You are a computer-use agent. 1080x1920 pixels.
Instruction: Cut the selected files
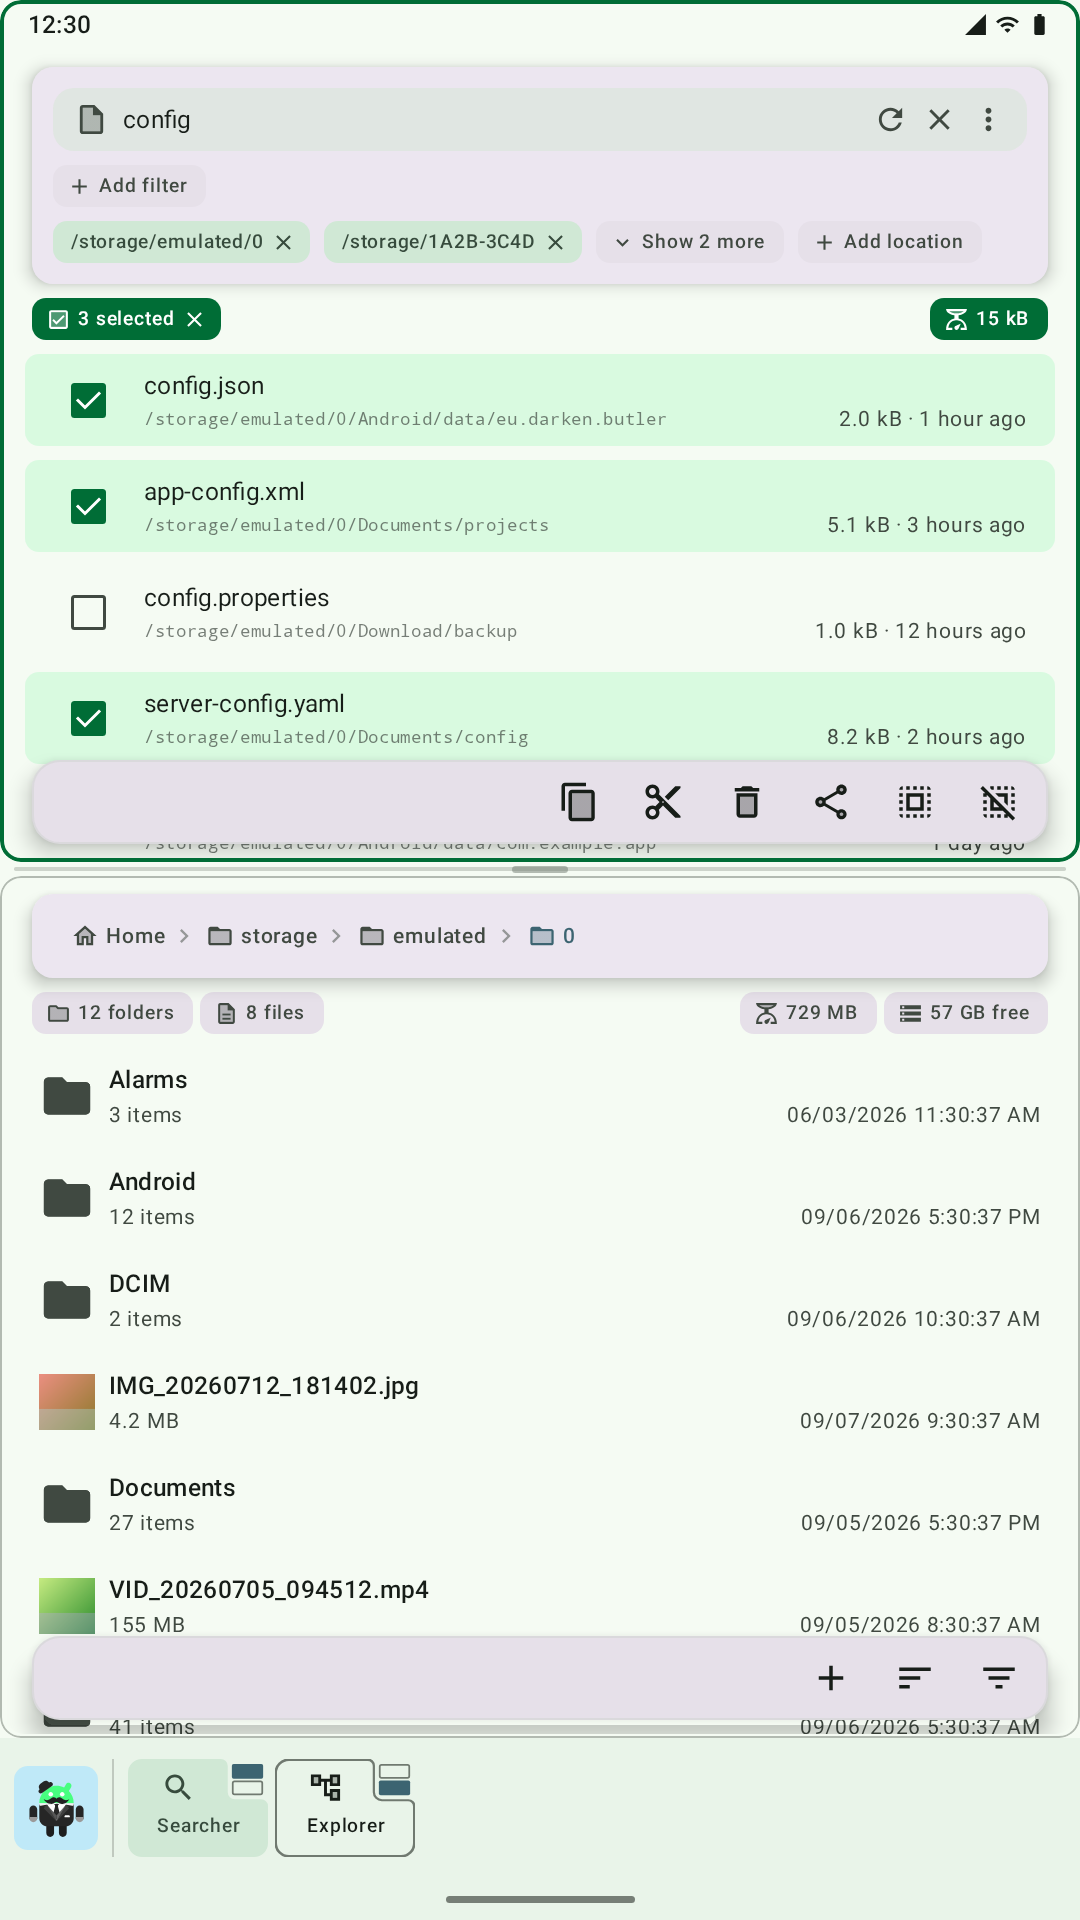click(x=662, y=802)
